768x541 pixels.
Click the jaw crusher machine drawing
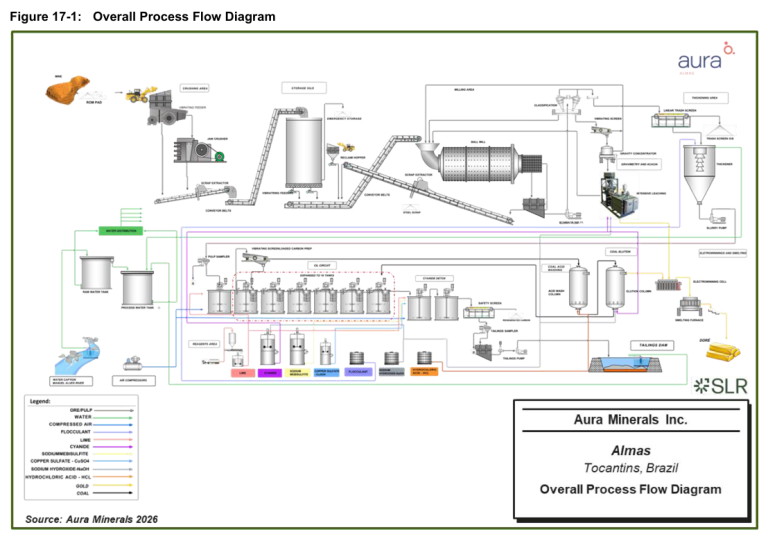pos(199,151)
